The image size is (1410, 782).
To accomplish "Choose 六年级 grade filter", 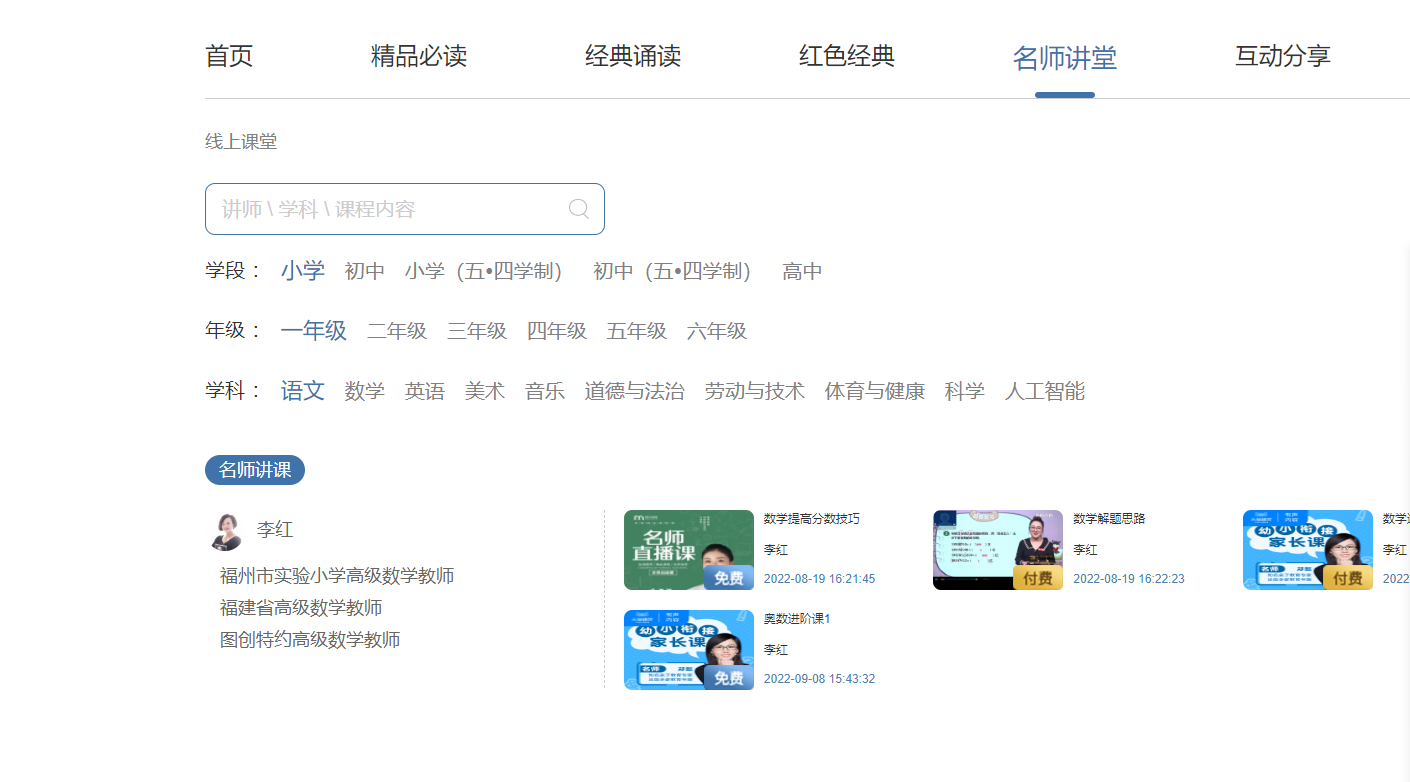I will coord(717,331).
